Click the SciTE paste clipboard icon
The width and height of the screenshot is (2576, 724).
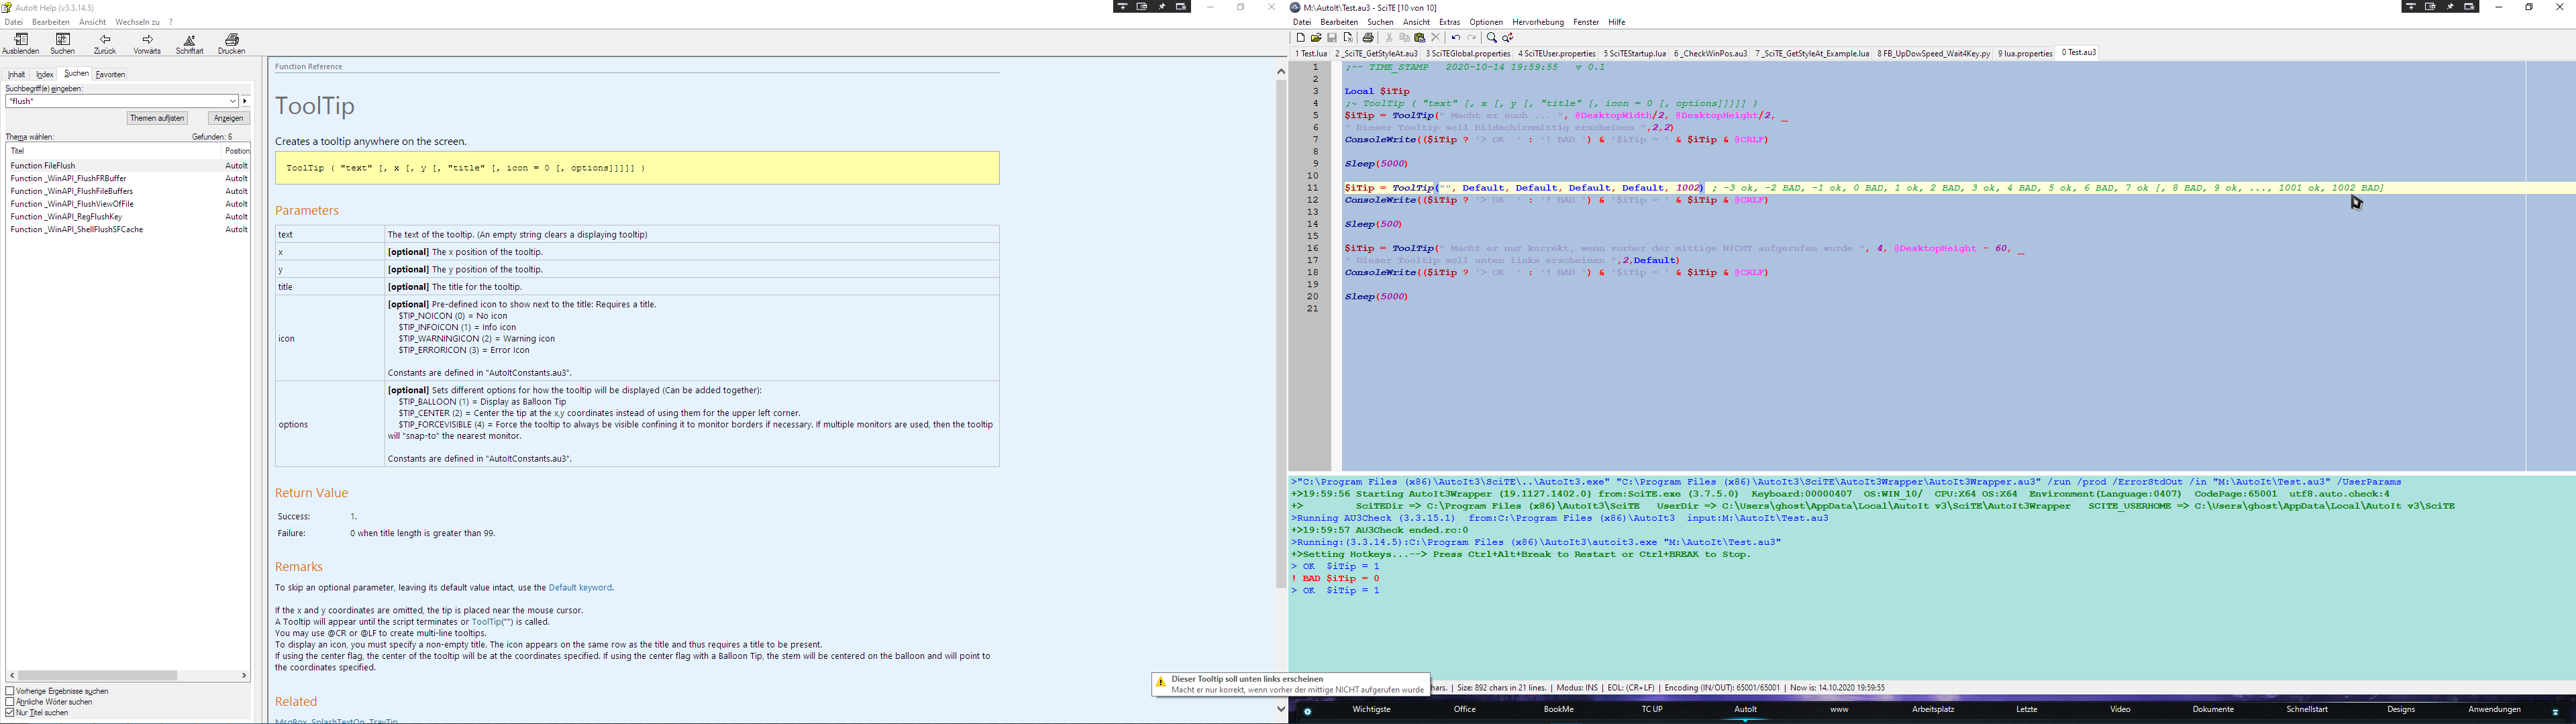pyautogui.click(x=1419, y=38)
